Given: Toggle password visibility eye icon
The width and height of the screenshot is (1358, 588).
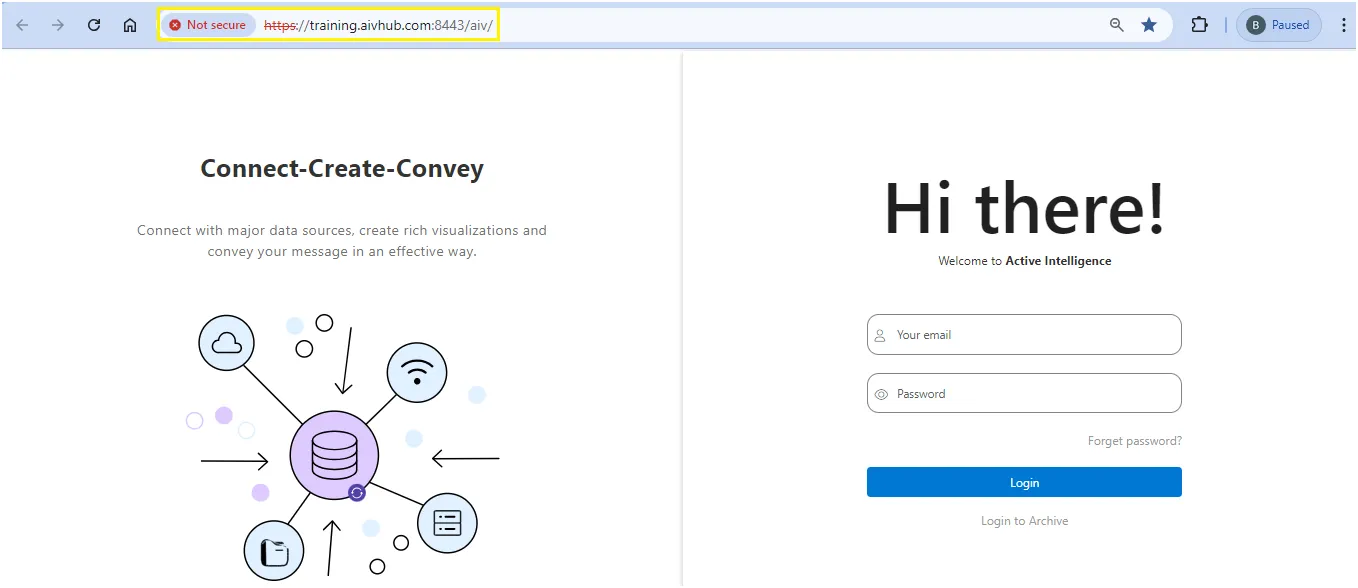Looking at the screenshot, I should click(x=881, y=394).
